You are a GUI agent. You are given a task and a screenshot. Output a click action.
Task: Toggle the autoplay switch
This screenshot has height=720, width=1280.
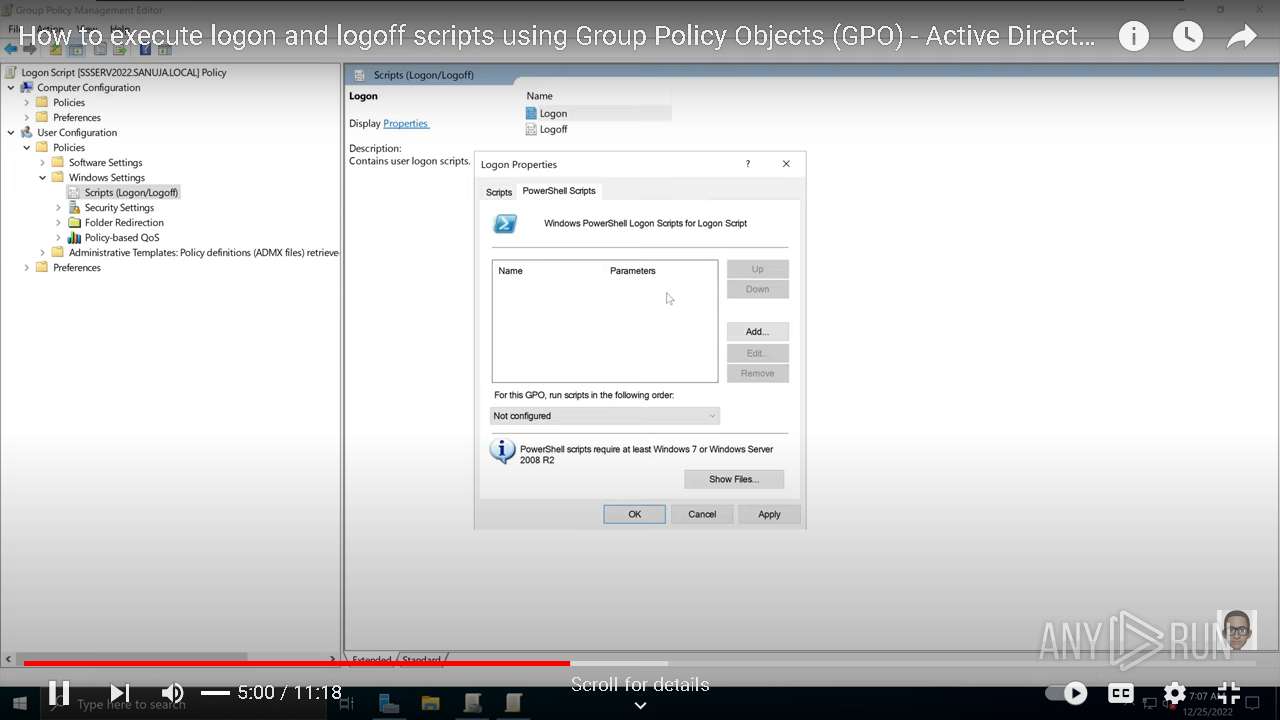(x=1066, y=692)
